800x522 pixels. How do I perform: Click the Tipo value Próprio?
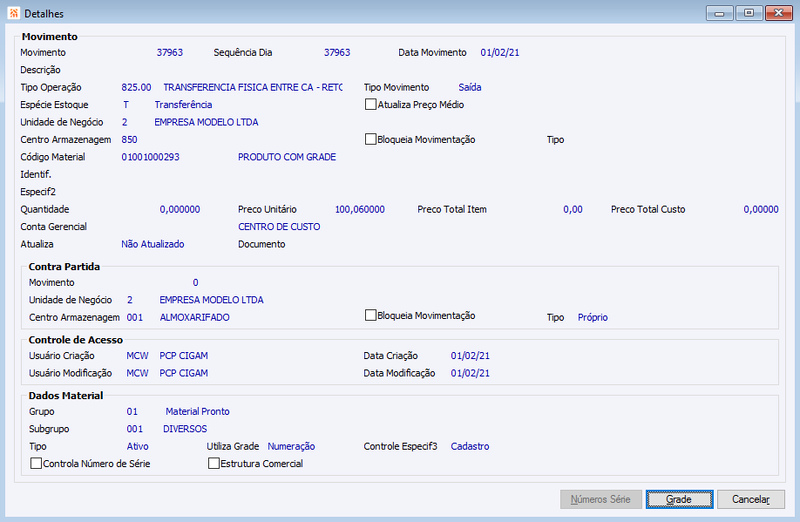592,317
